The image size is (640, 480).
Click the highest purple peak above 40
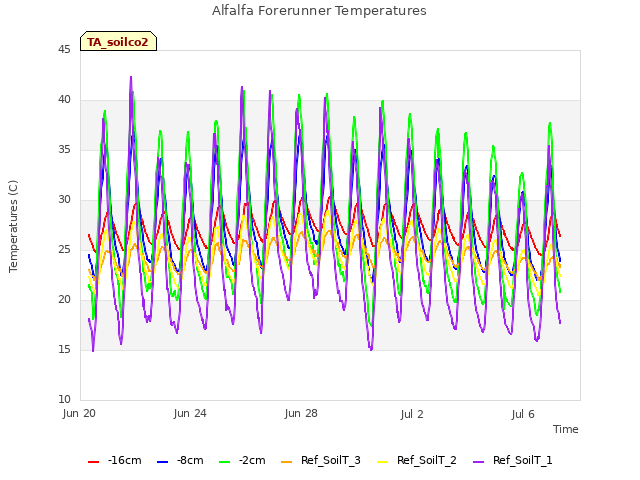[131, 77]
